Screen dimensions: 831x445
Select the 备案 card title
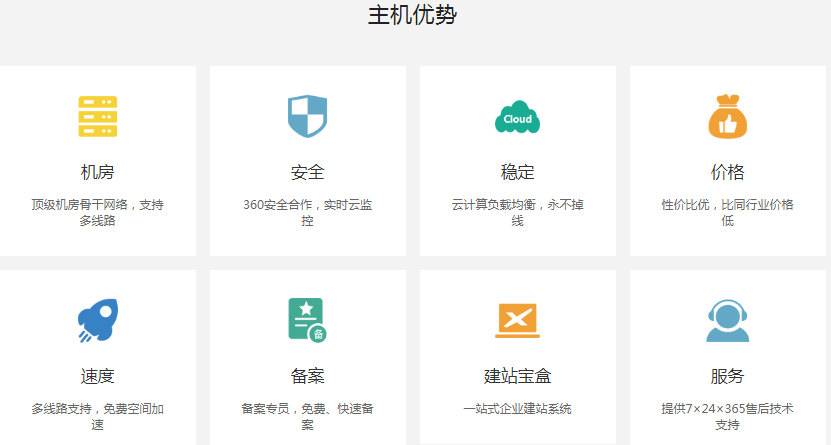pos(307,376)
